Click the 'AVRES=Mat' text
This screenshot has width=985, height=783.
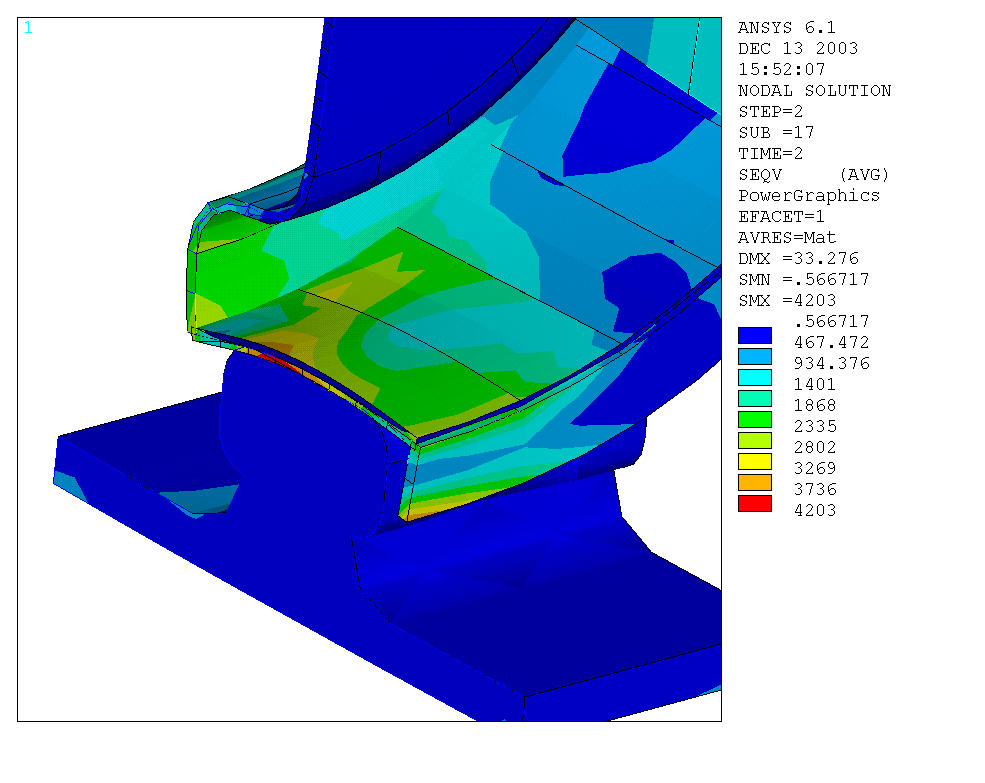786,238
